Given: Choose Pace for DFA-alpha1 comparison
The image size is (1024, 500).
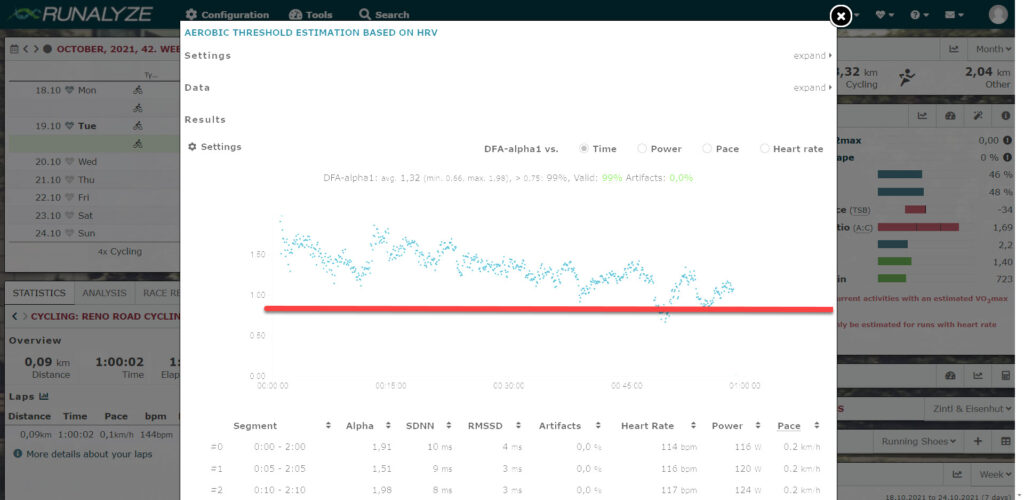Looking at the screenshot, I should (707, 149).
